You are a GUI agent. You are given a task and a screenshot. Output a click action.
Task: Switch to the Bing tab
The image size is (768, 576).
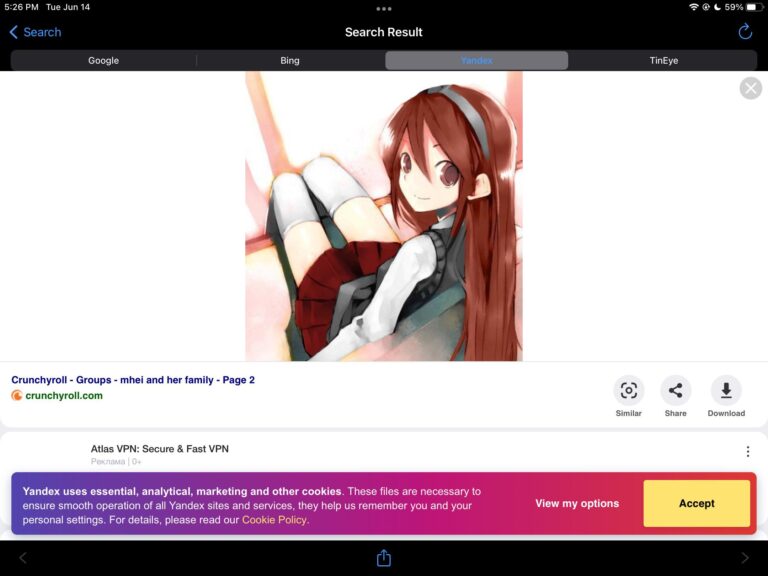pyautogui.click(x=290, y=61)
